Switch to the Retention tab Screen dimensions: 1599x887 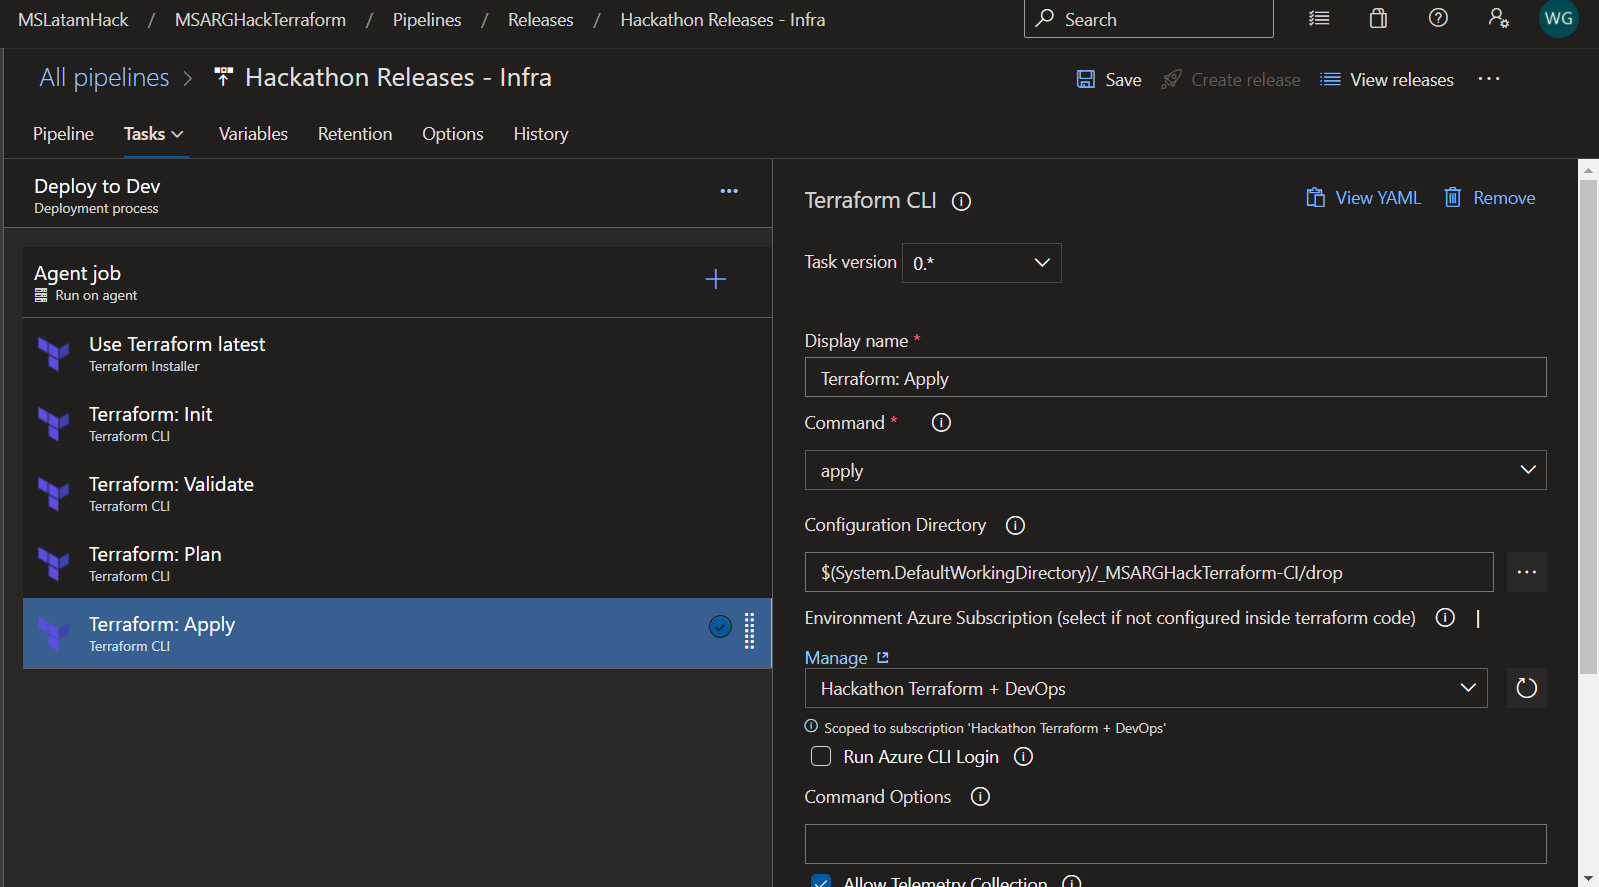(x=355, y=134)
